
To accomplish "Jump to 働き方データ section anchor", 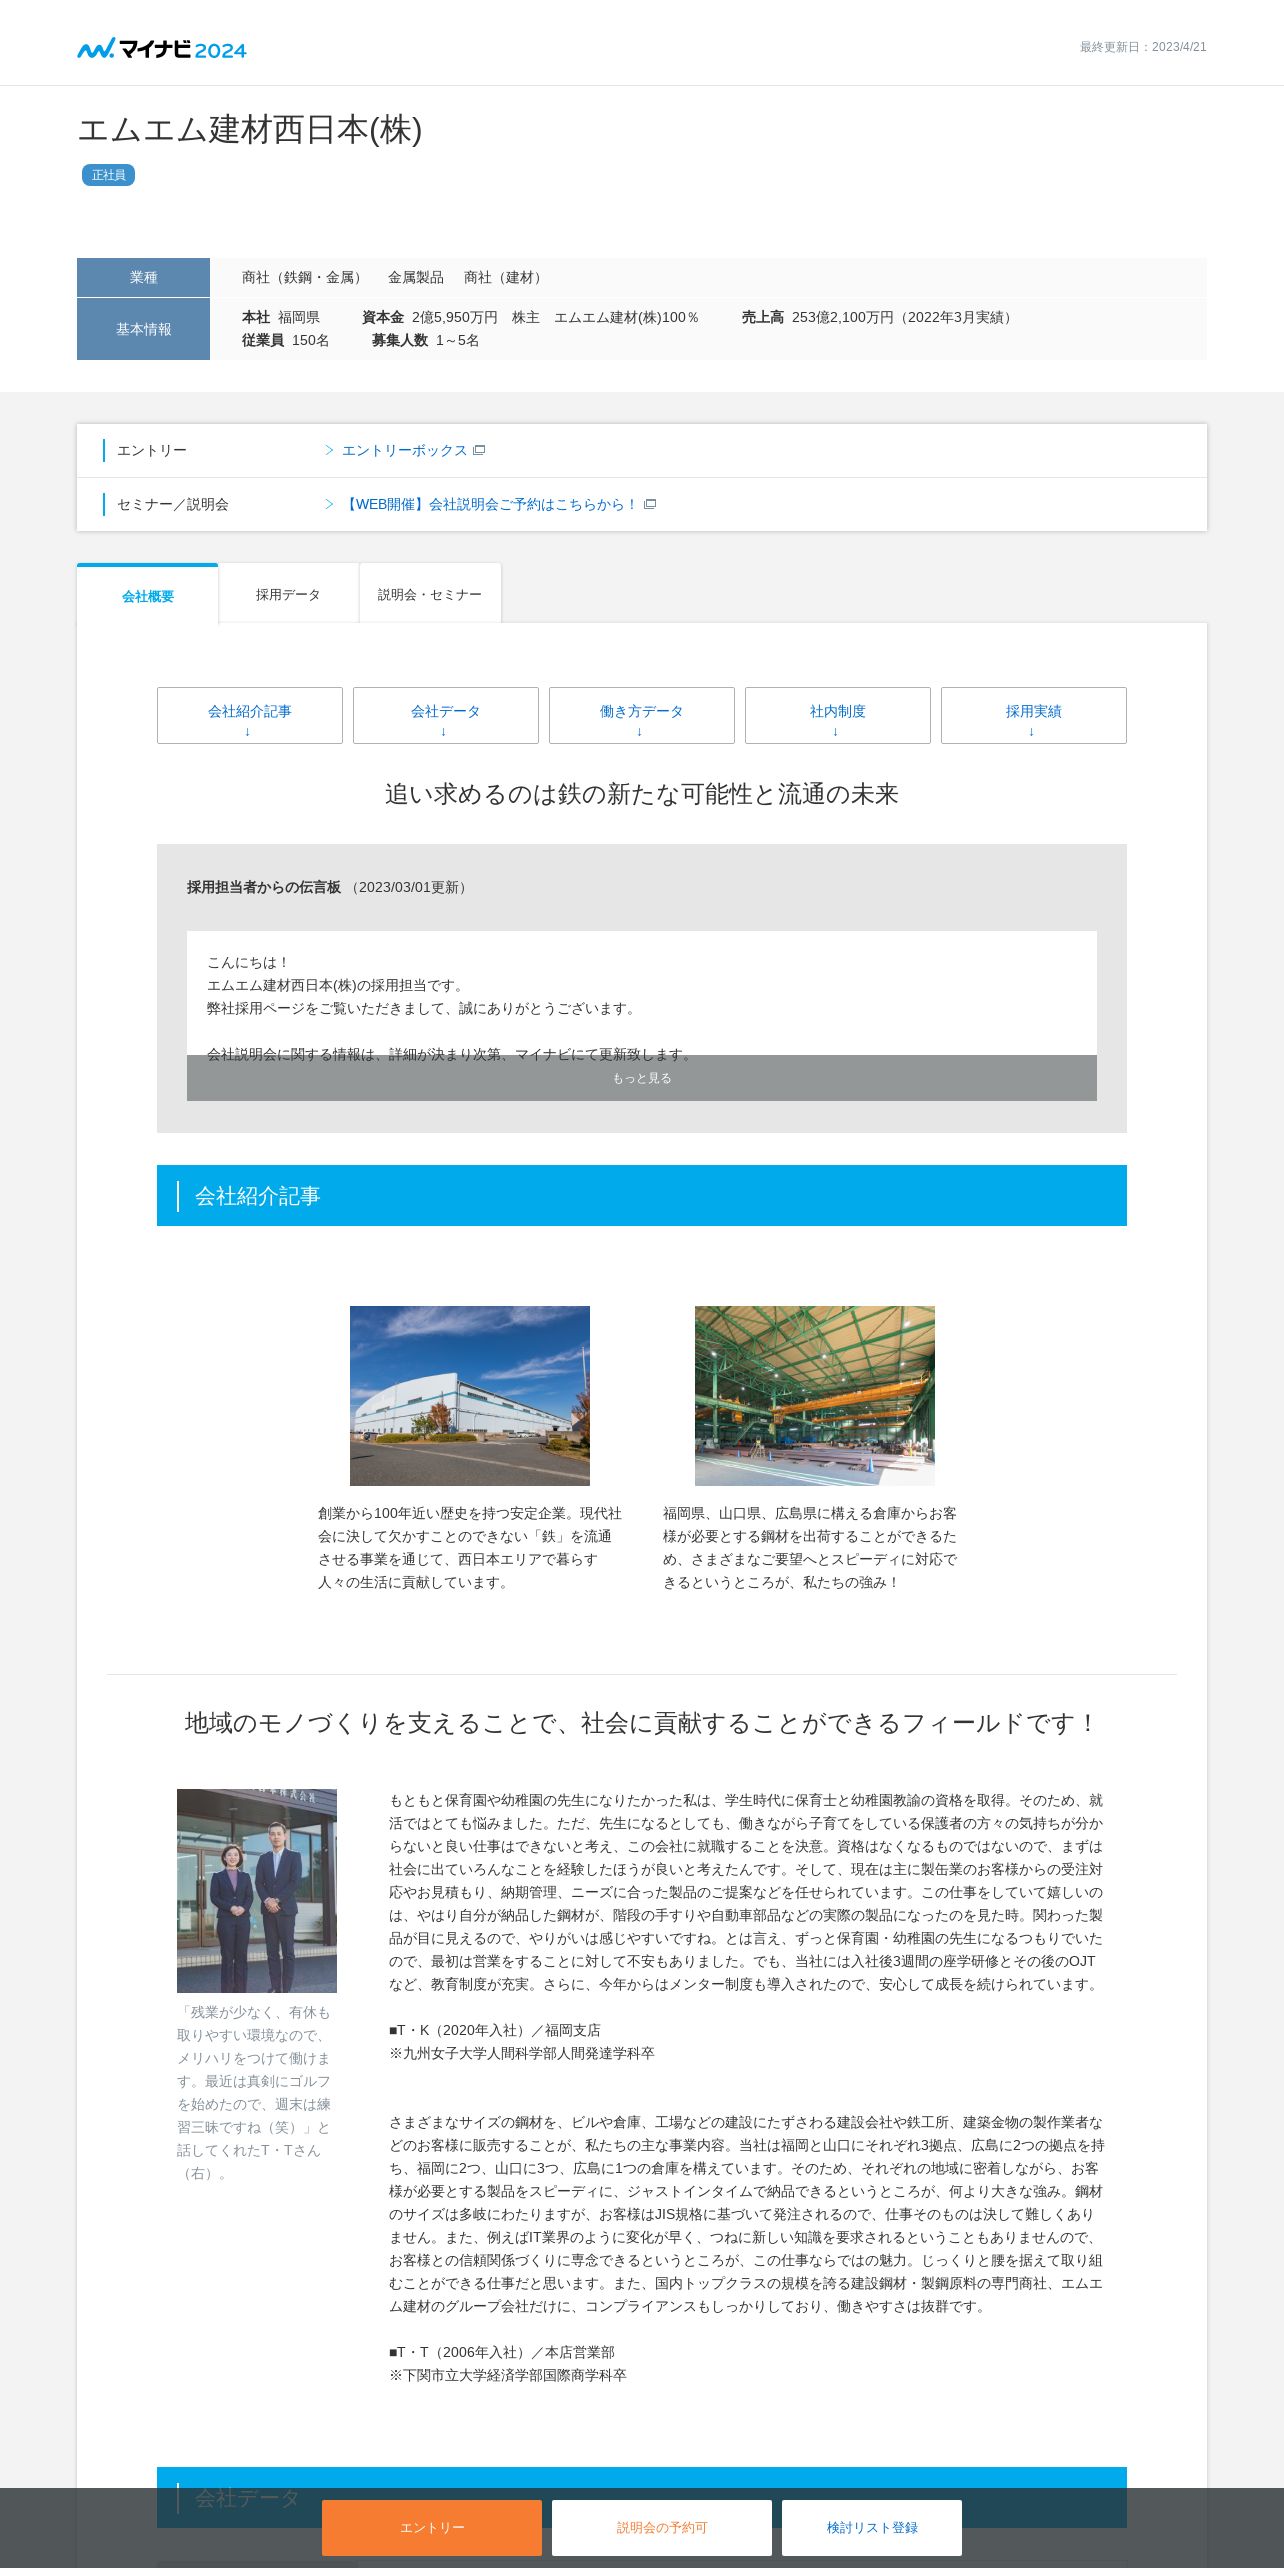I will [642, 715].
